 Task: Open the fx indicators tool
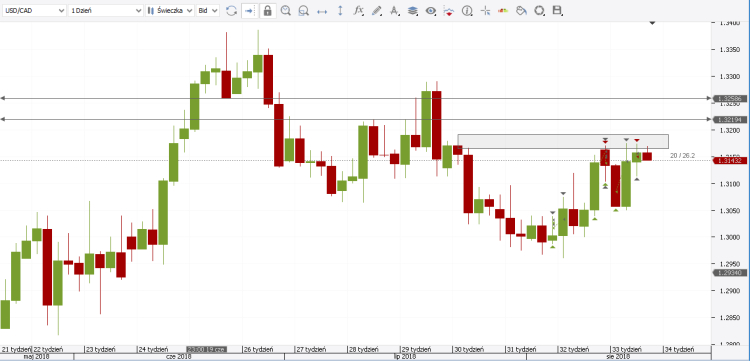pos(358,10)
